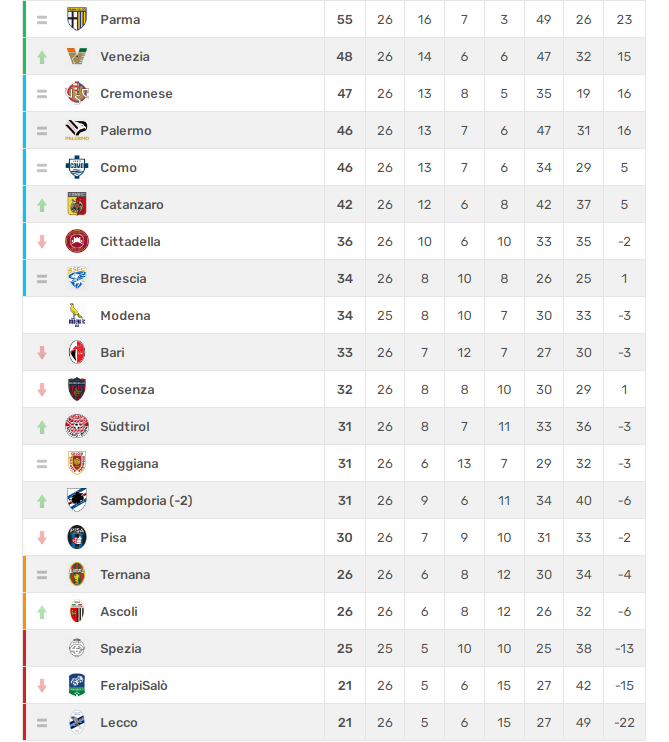Click the Venezia team logo
The width and height of the screenshot is (669, 742).
(x=77, y=57)
